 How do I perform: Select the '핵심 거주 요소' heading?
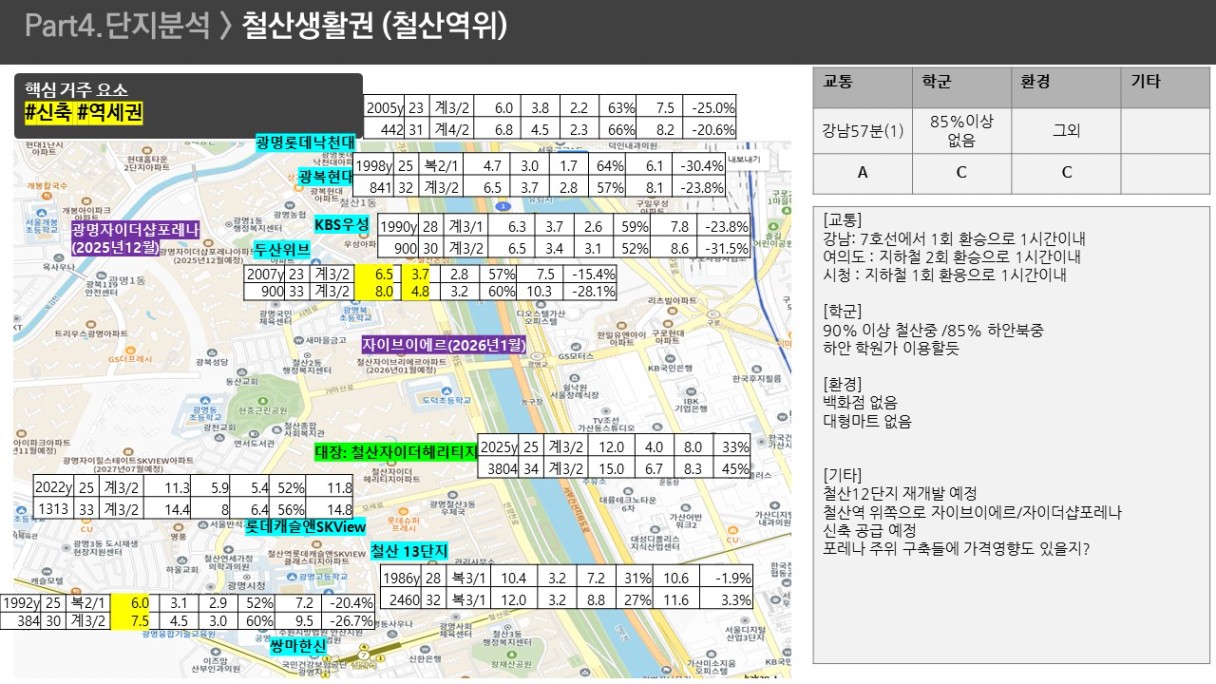pos(76,91)
